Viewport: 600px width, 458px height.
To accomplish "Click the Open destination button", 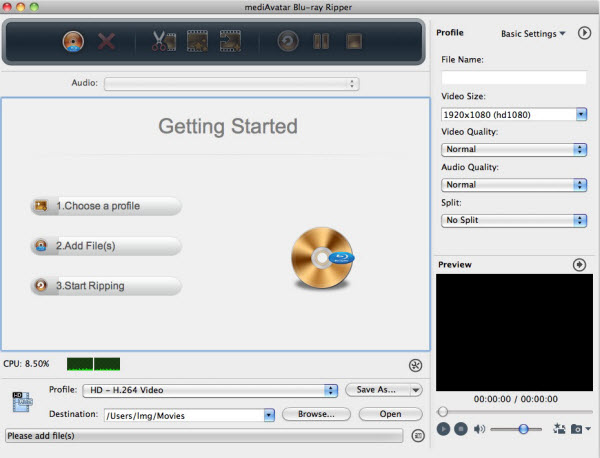I will click(390, 414).
